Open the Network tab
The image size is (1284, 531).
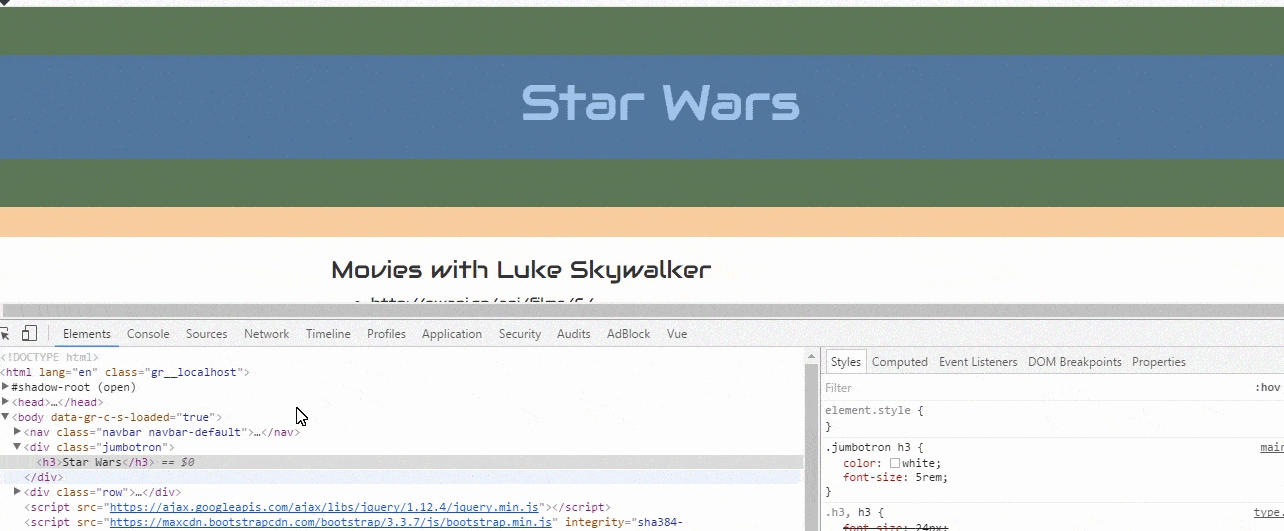point(267,334)
